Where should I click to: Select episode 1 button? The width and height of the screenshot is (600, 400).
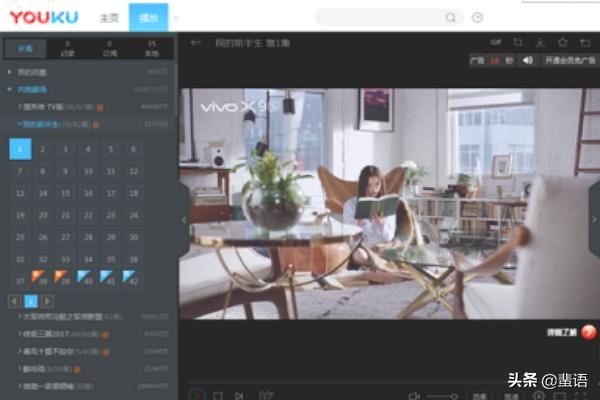click(20, 149)
